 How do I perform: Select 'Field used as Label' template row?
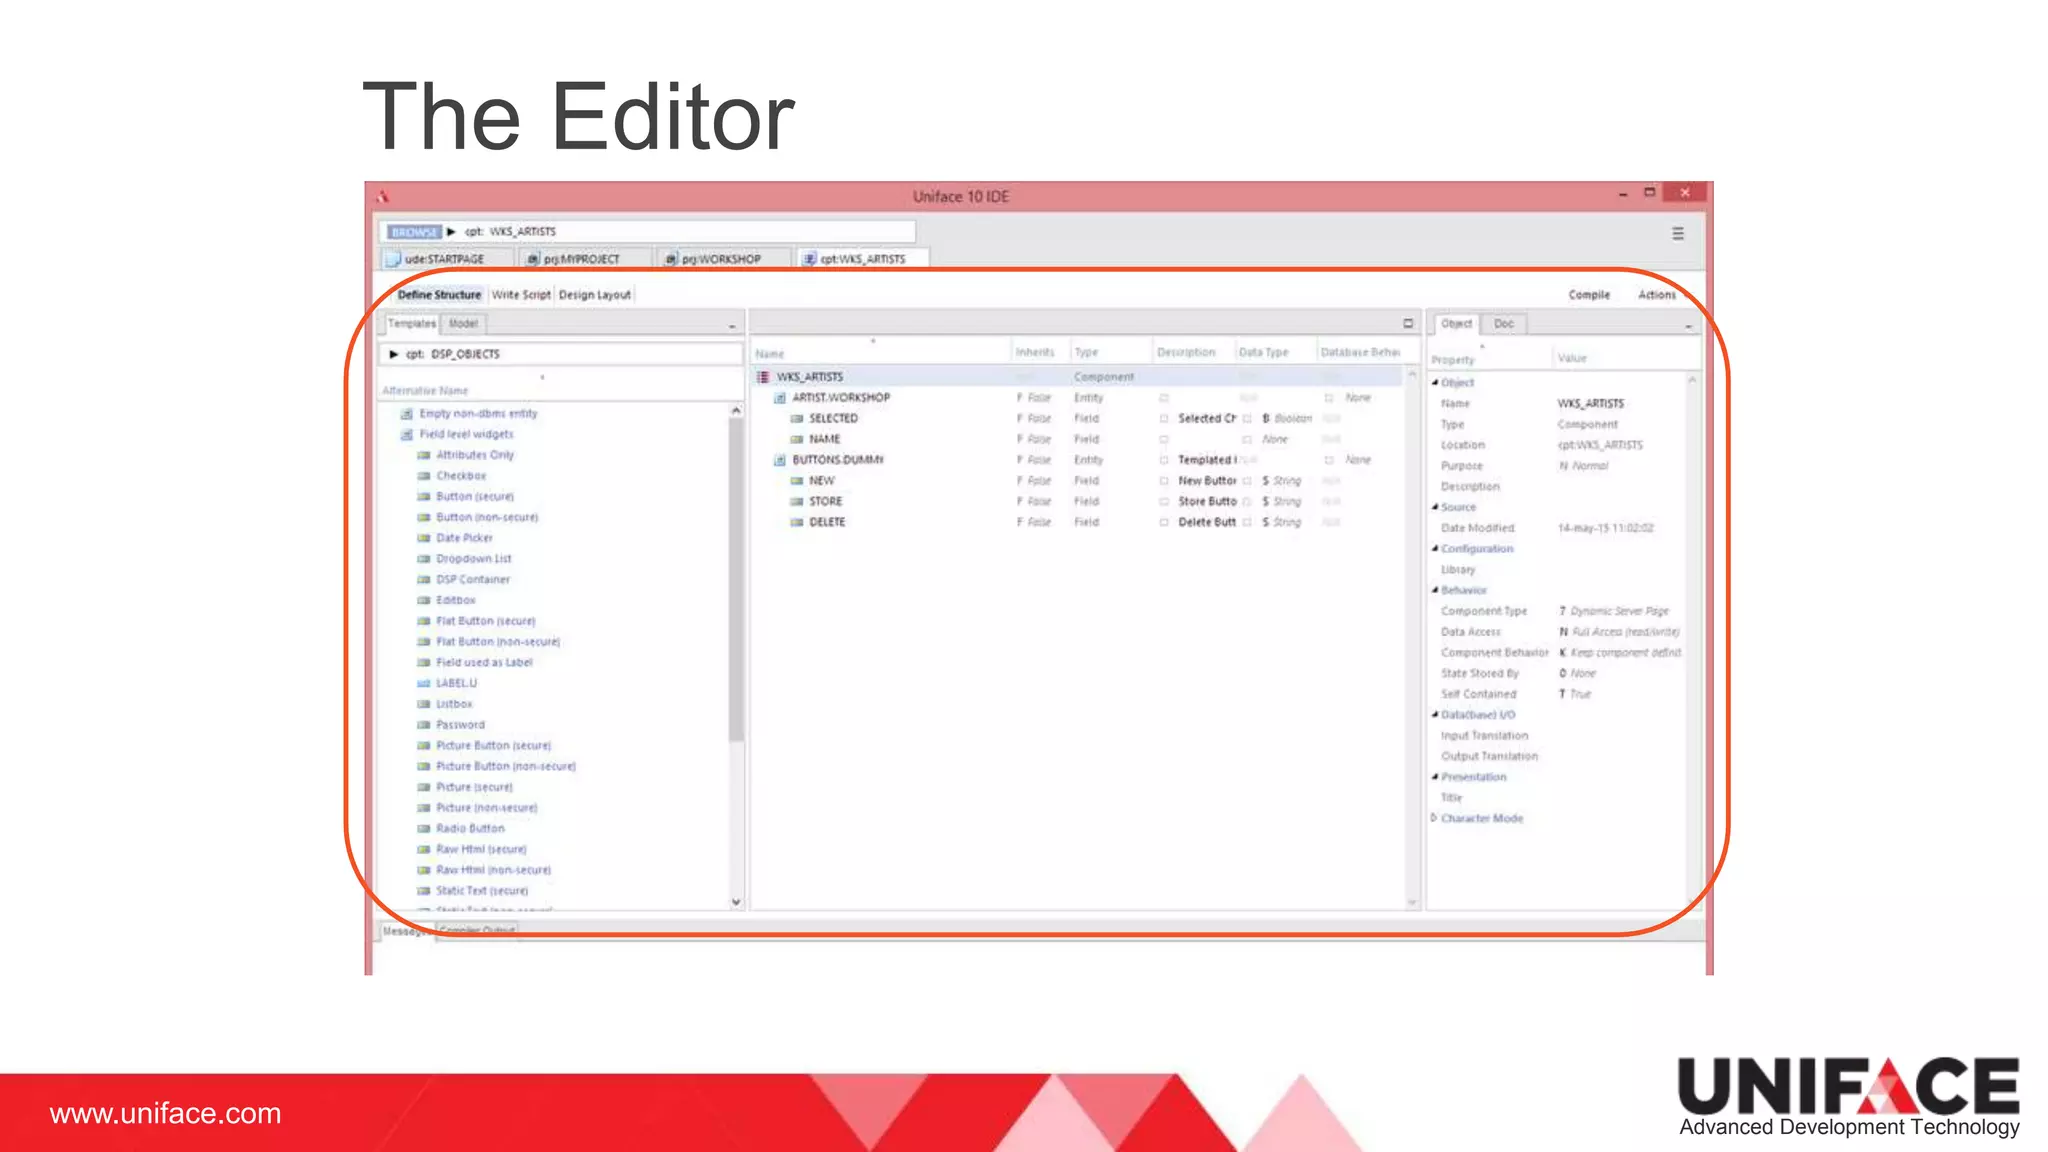tap(484, 663)
